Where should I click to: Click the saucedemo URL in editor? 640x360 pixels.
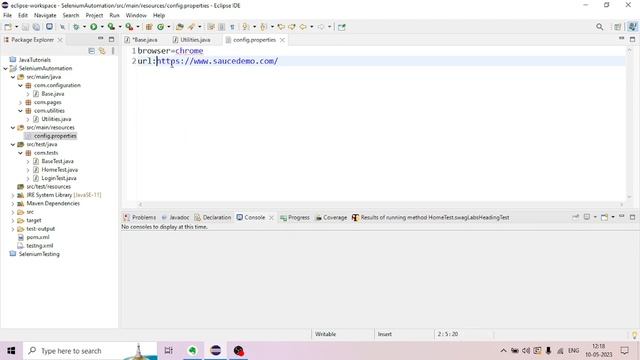[218, 61]
